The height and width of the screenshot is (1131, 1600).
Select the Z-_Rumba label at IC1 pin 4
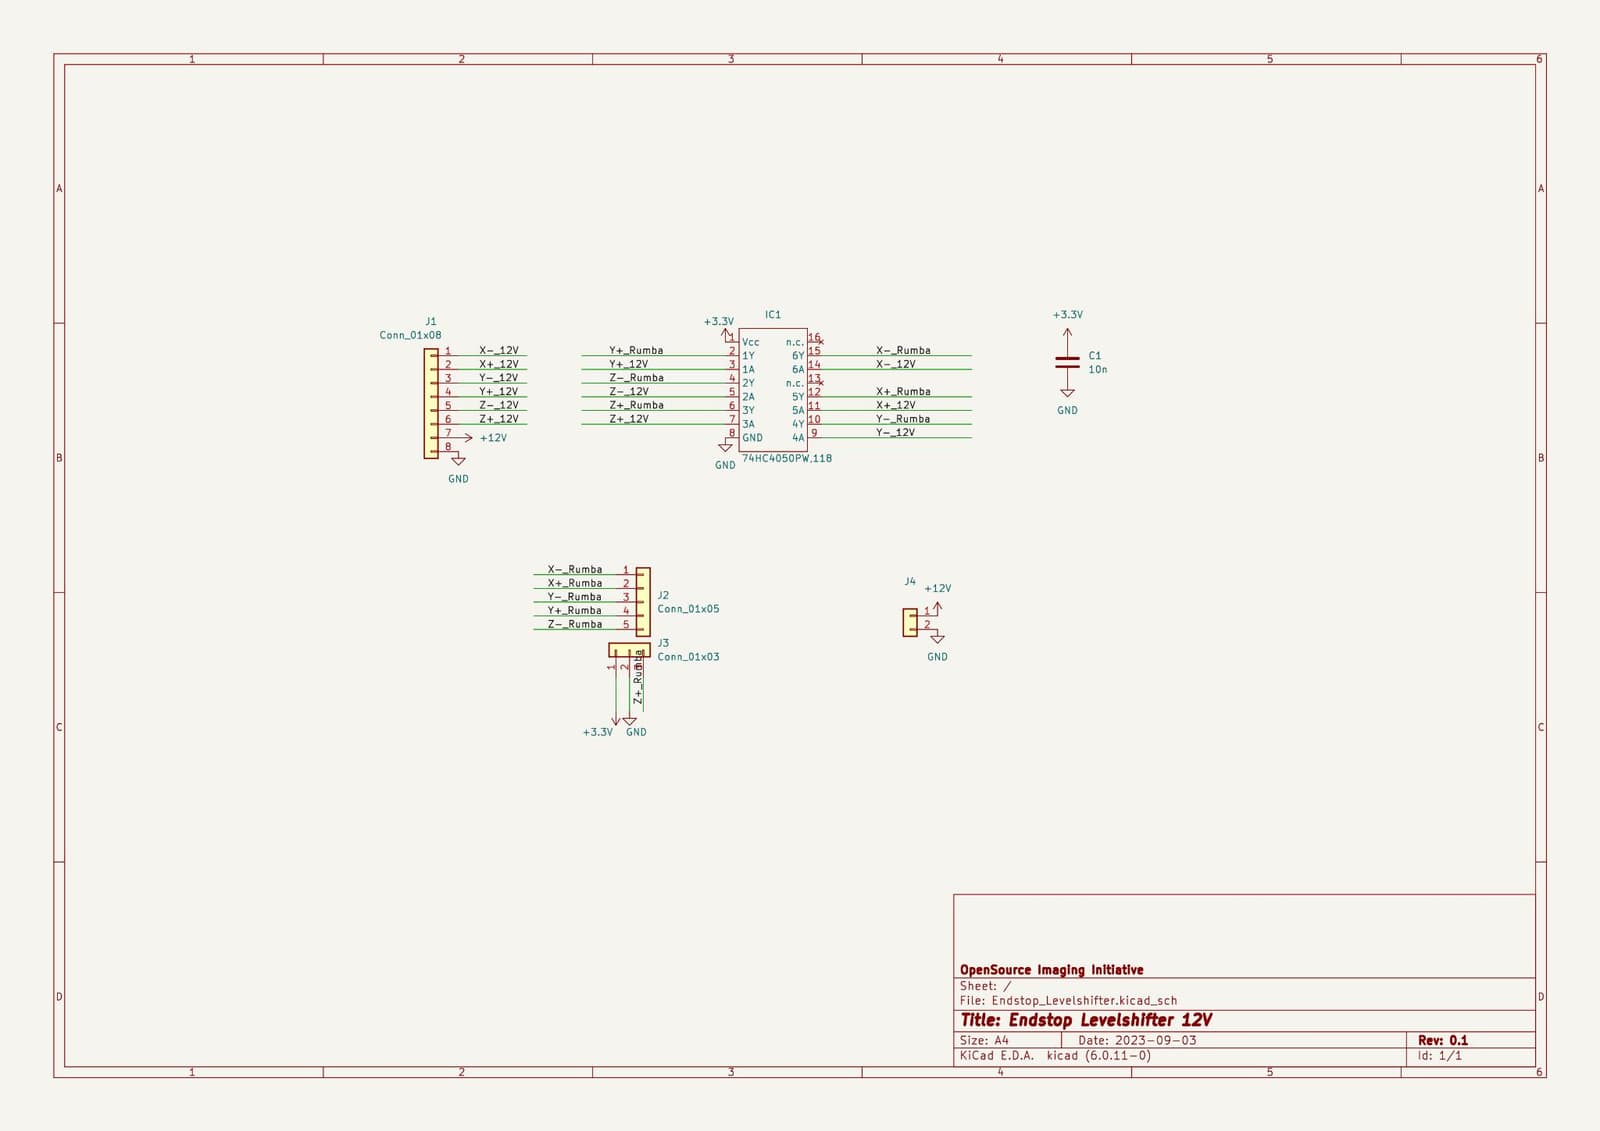[636, 377]
